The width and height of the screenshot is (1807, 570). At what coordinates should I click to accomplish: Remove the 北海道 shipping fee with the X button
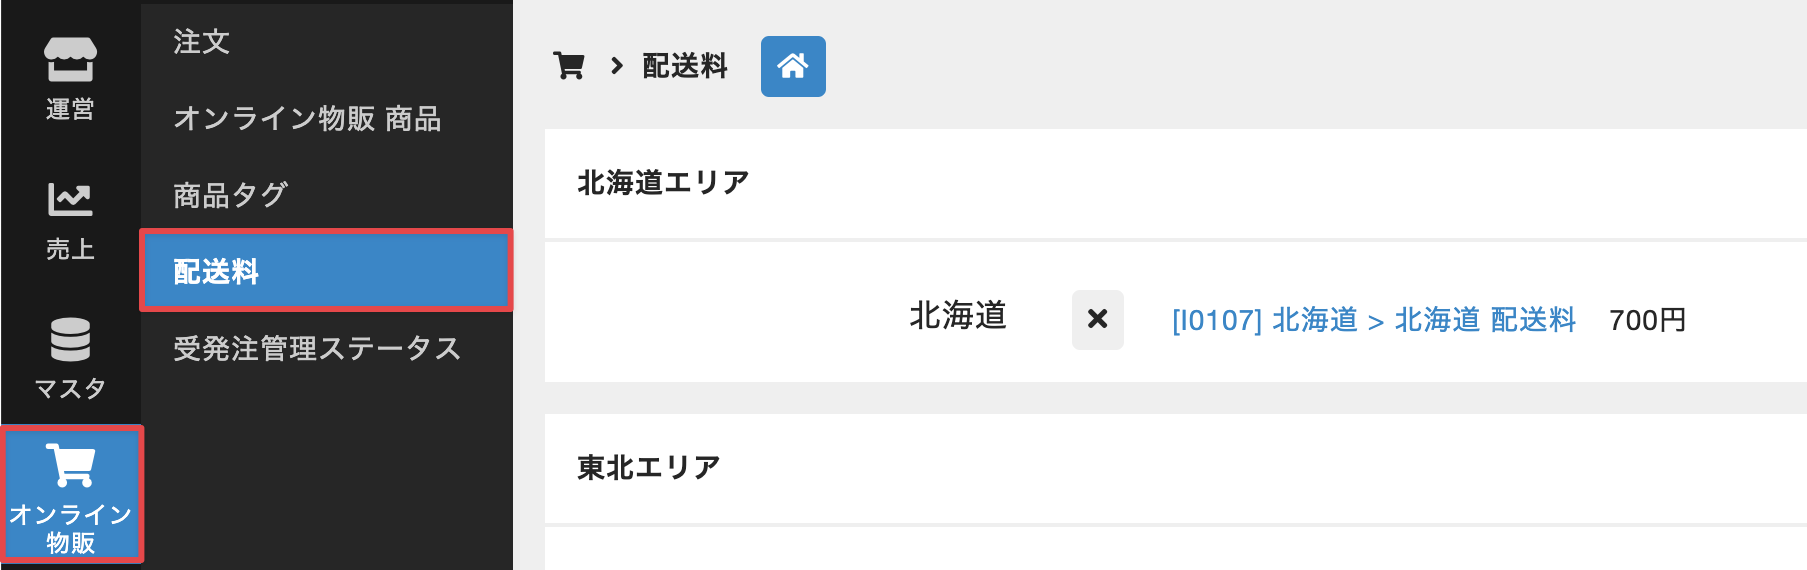point(1097,320)
